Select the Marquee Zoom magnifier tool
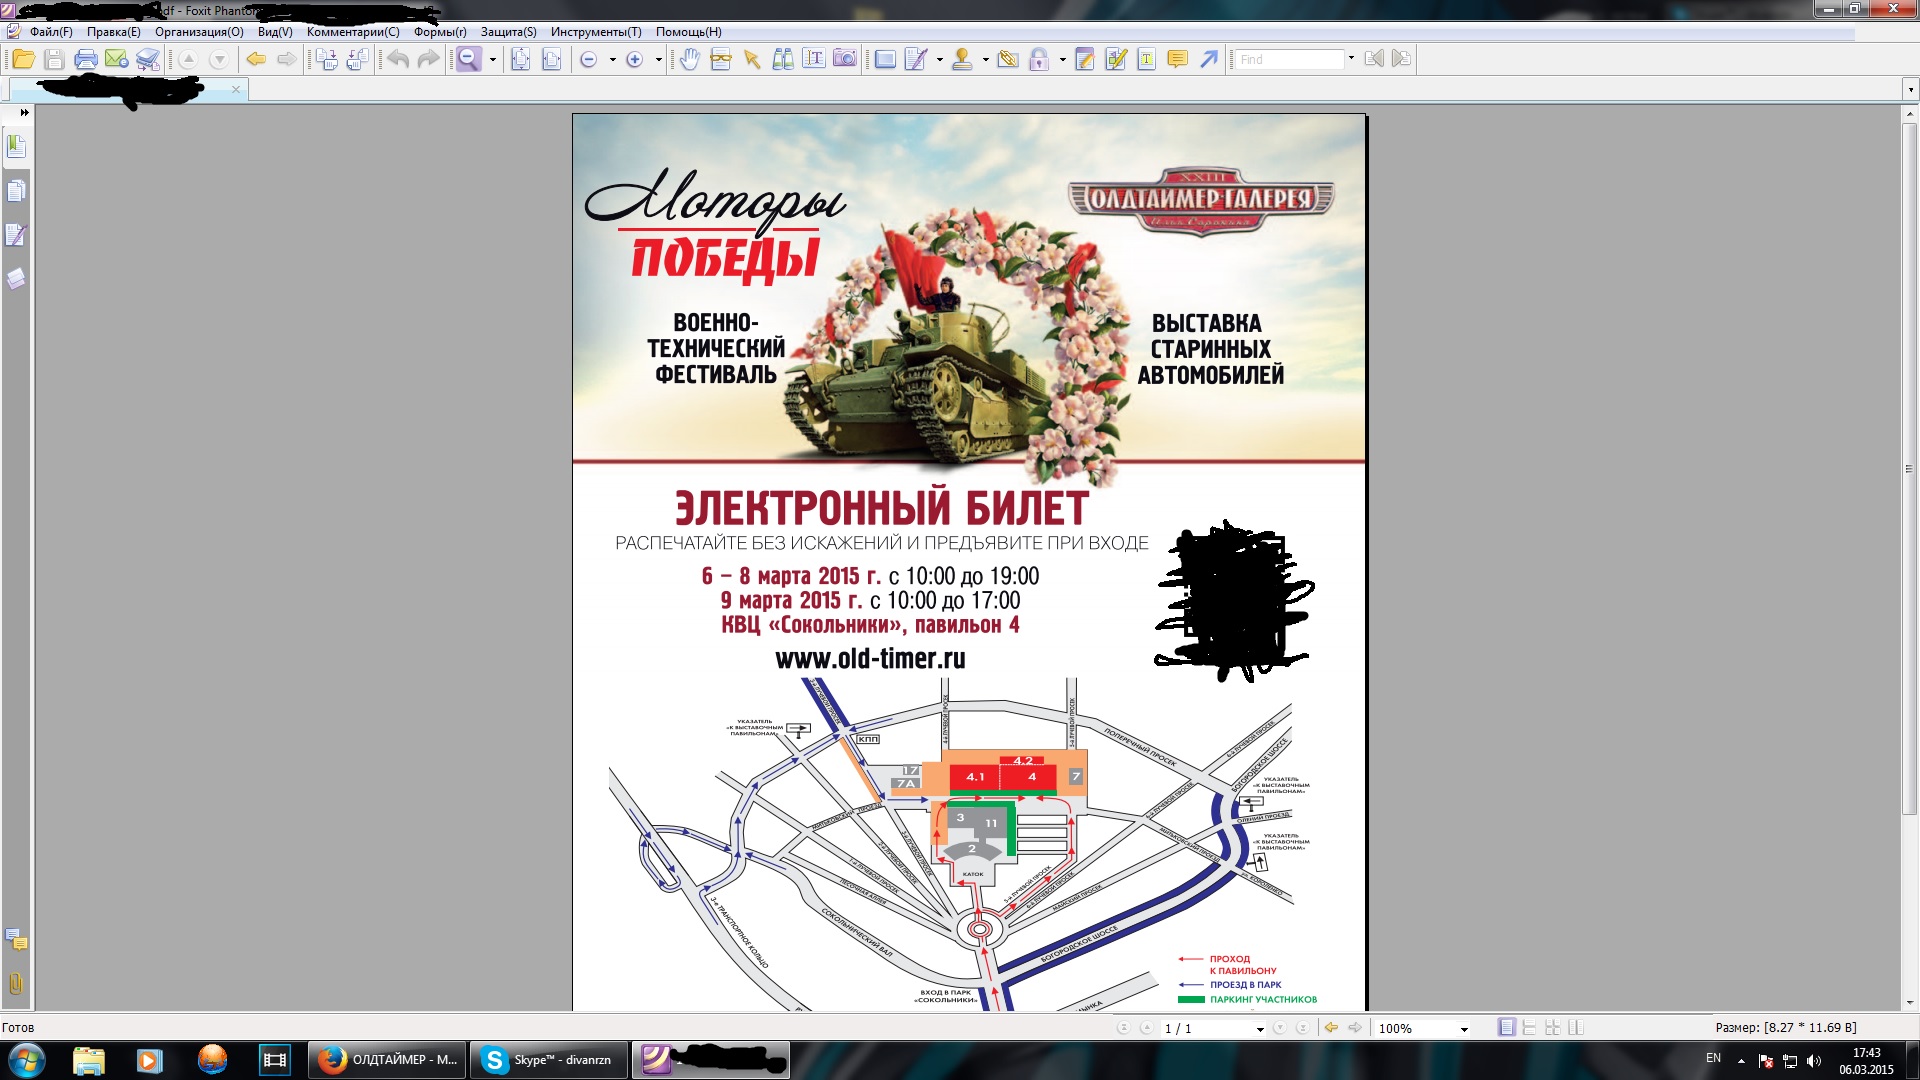The height and width of the screenshot is (1080, 1920). click(468, 59)
